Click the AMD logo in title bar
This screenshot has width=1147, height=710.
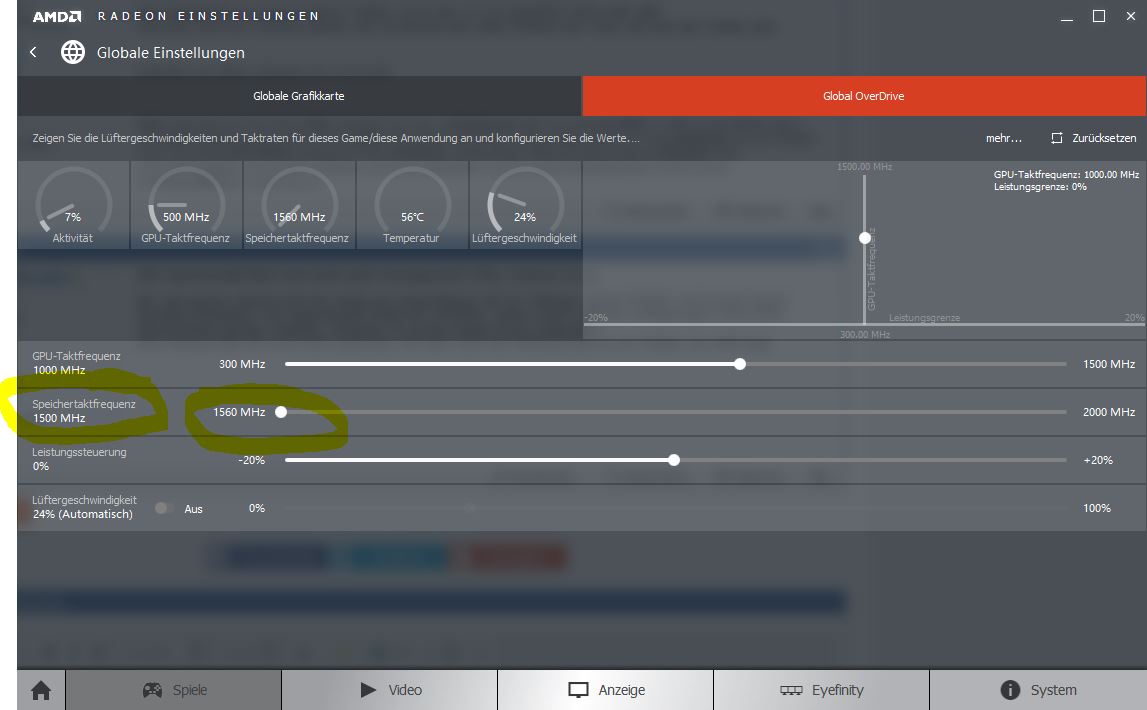point(56,16)
